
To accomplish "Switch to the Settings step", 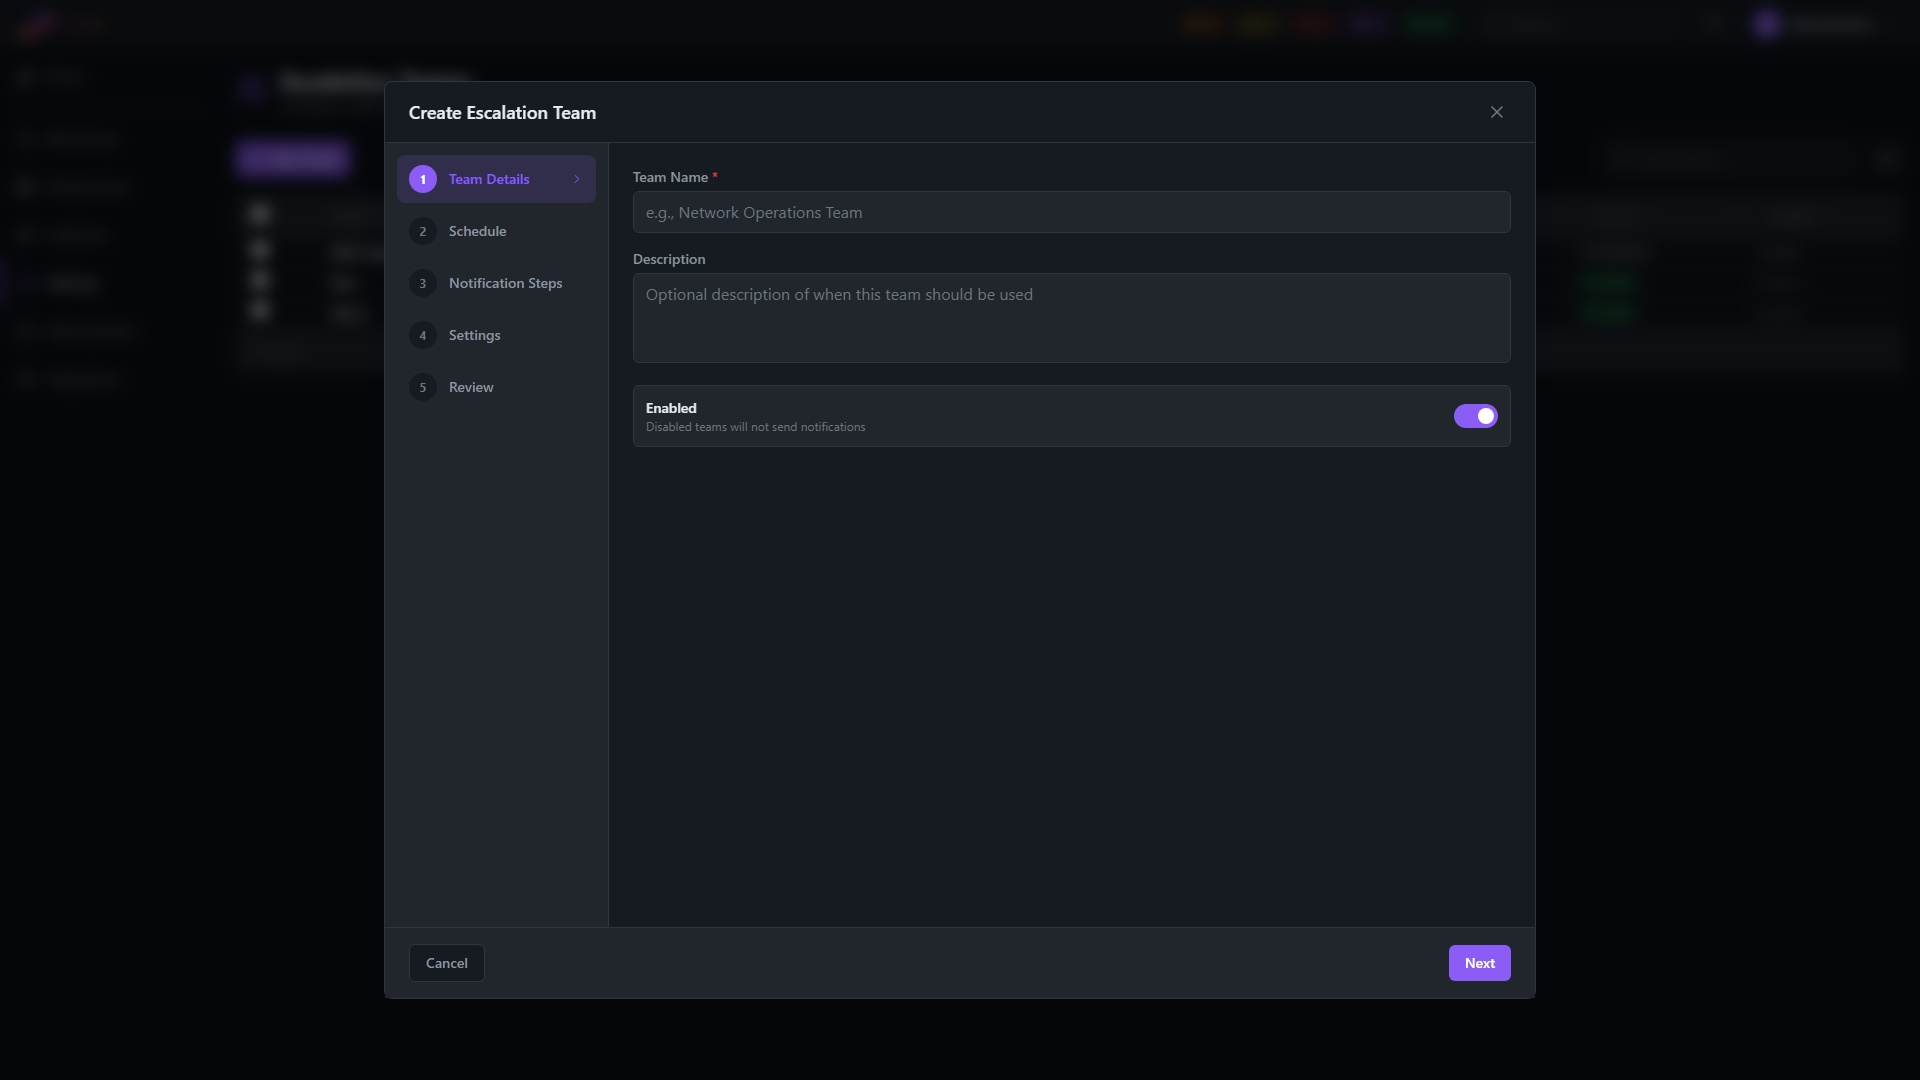I will 496,335.
